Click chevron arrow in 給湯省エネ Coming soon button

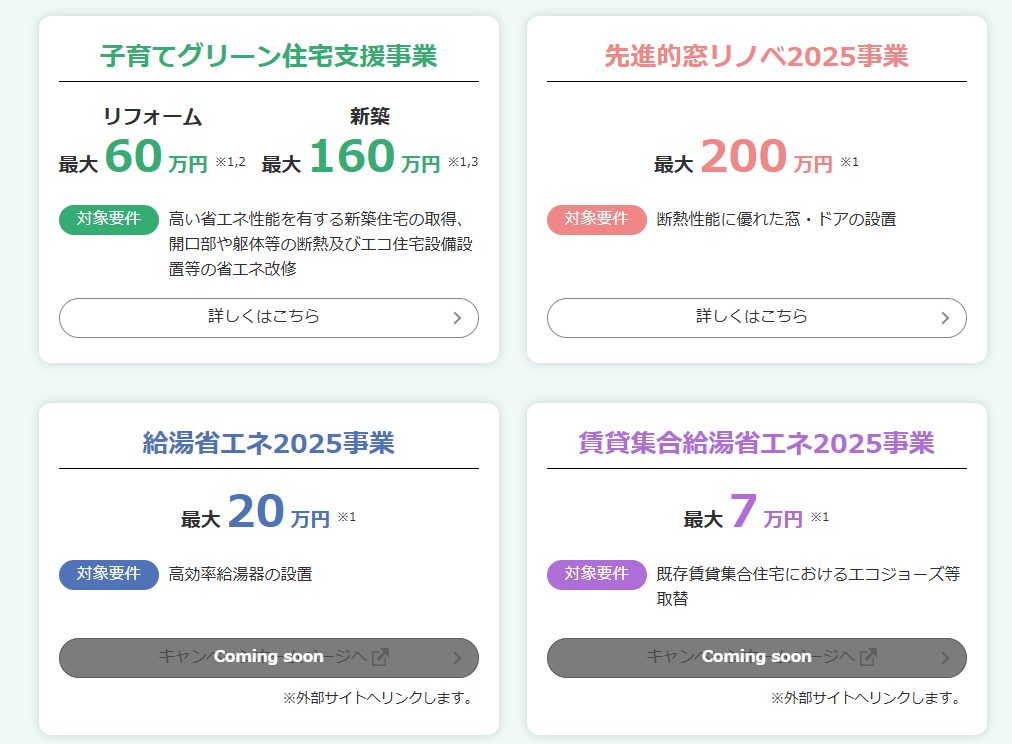point(457,658)
